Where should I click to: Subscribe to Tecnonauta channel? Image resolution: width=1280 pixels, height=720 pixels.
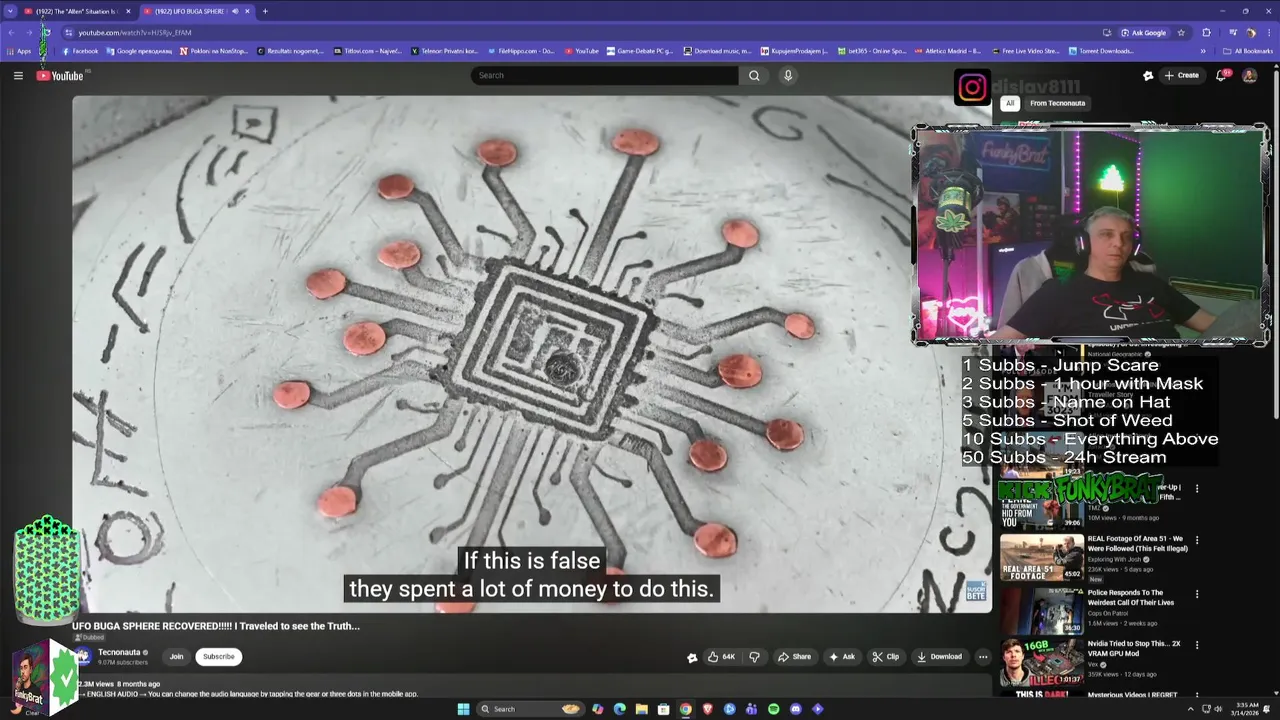point(218,657)
